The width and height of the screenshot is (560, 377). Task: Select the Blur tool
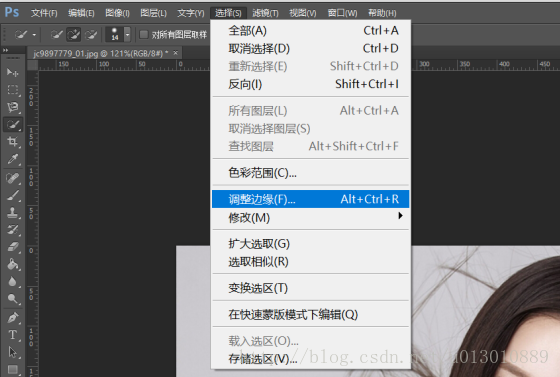[13, 281]
